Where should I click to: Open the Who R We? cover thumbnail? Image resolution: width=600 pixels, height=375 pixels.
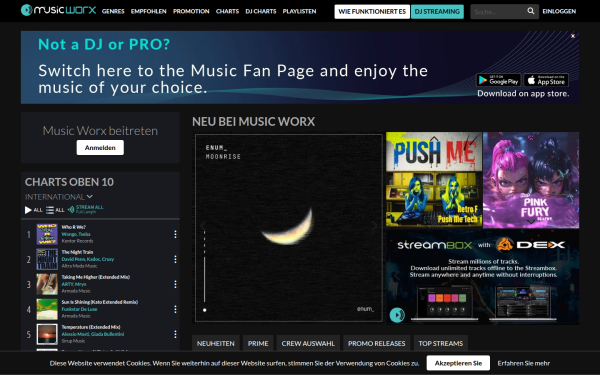click(47, 234)
